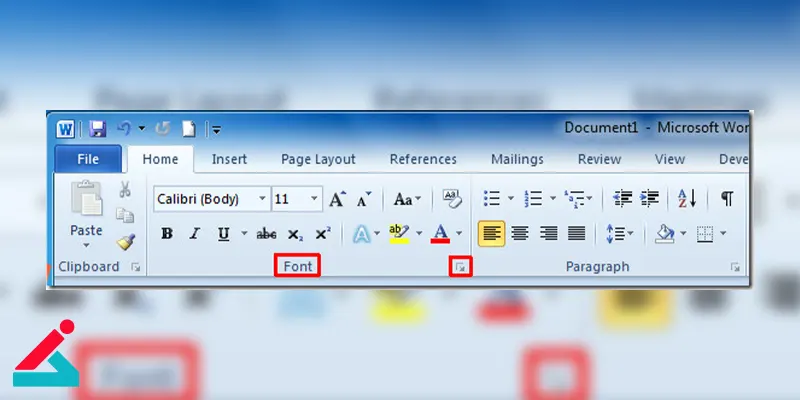Justify the paragraph text
800x400 pixels.
point(577,234)
